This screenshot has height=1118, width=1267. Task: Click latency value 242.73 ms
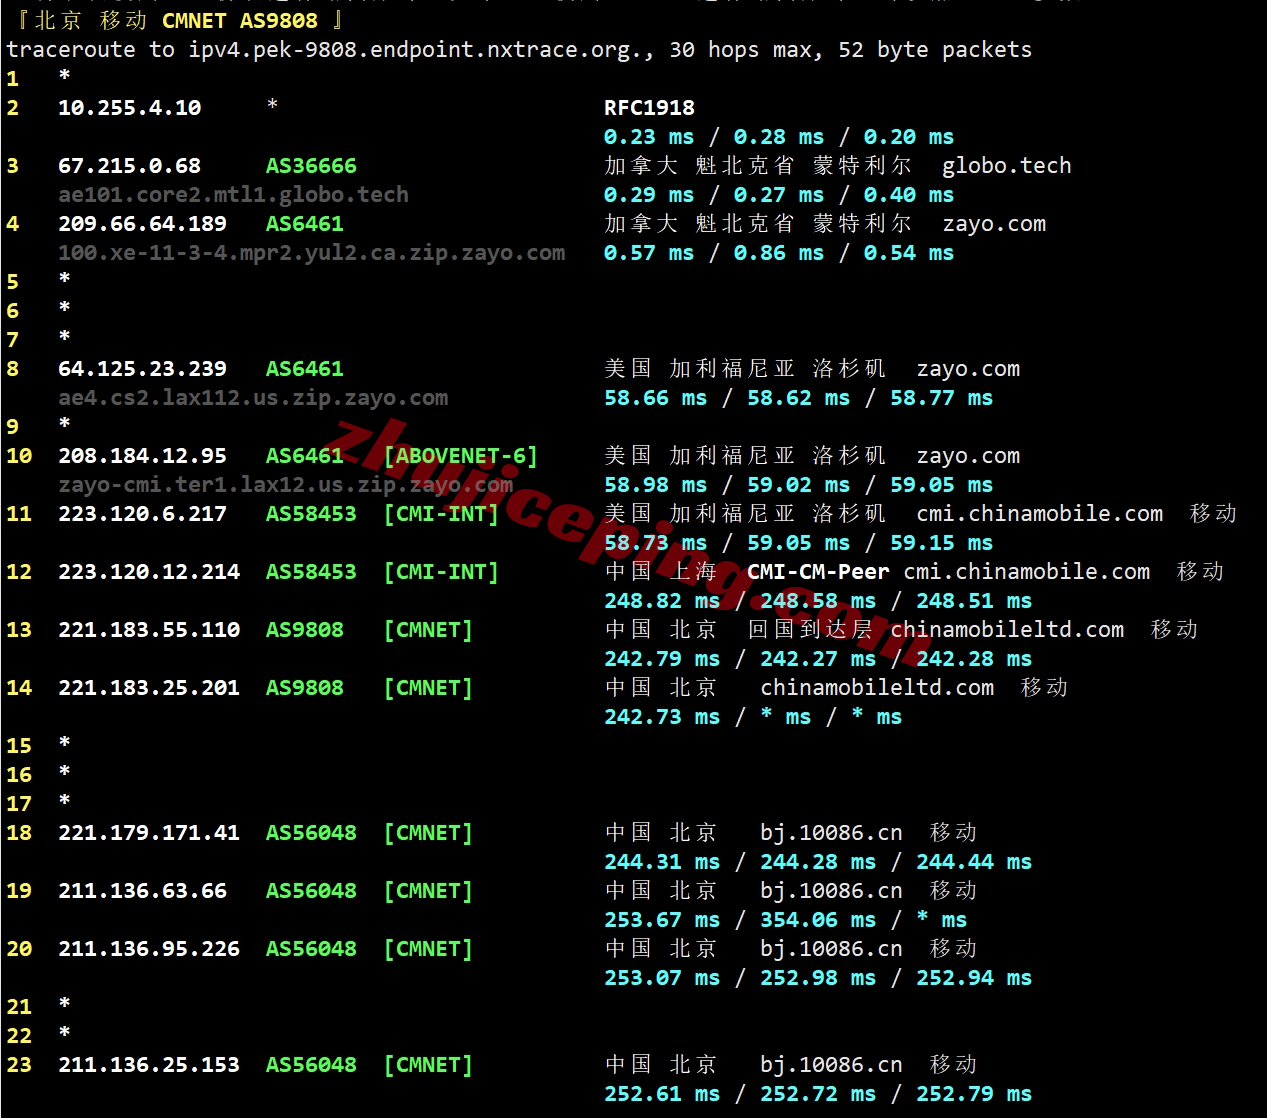point(662,717)
